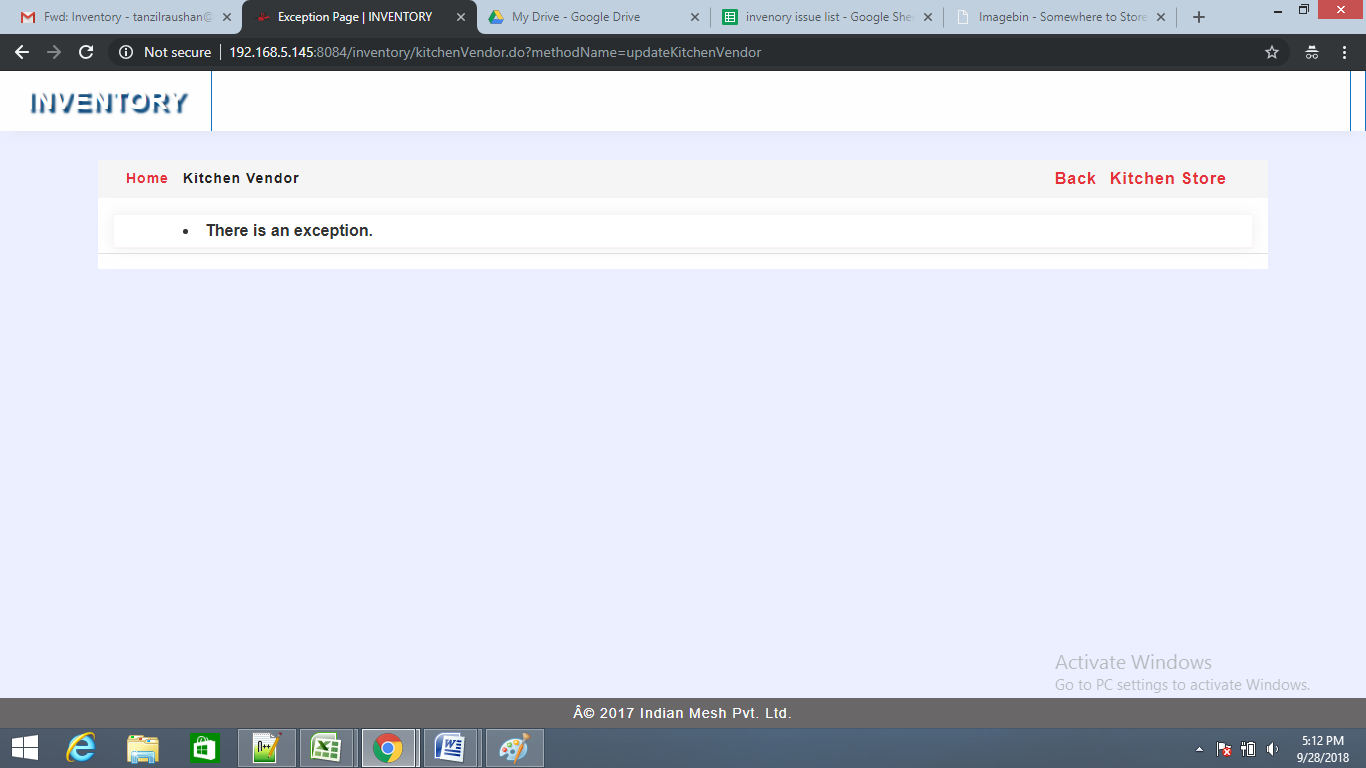This screenshot has height=768, width=1366.
Task: Switch to Word in taskbar
Action: pyautogui.click(x=451, y=748)
